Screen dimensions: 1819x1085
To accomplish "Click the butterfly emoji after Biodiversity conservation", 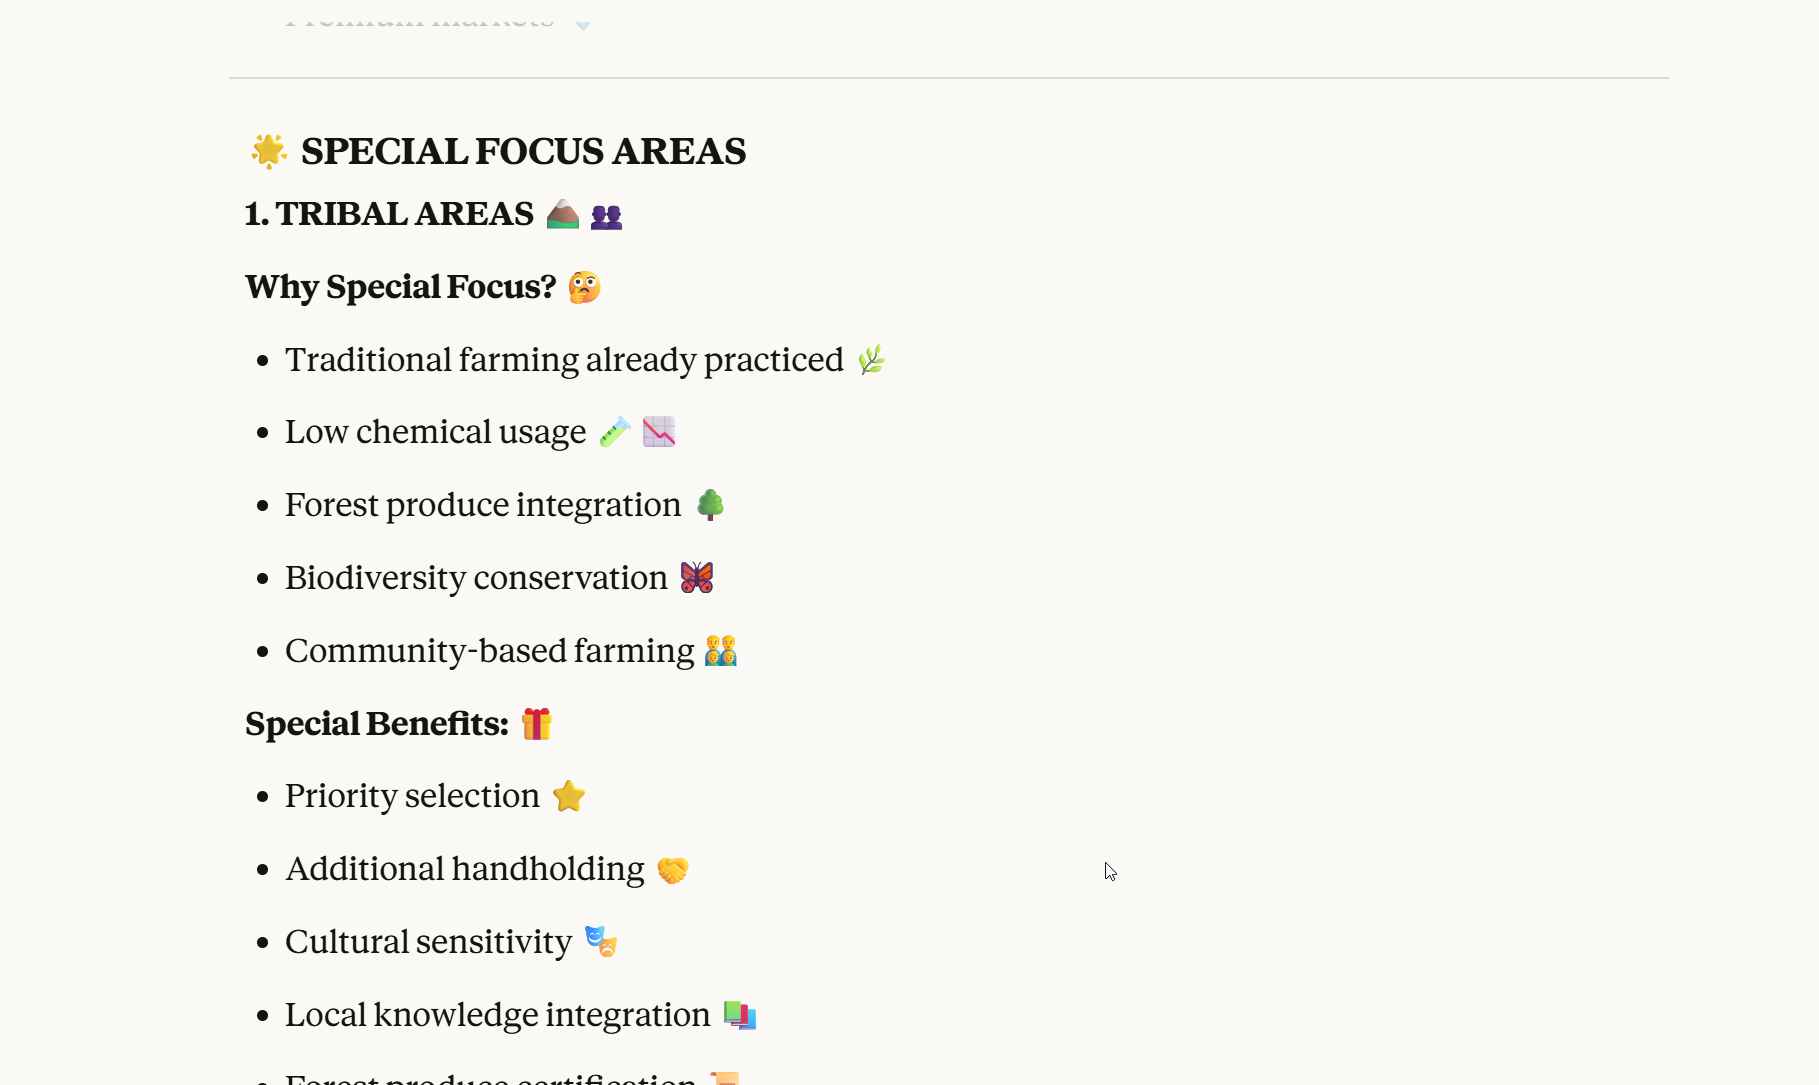I will click(x=697, y=578).
